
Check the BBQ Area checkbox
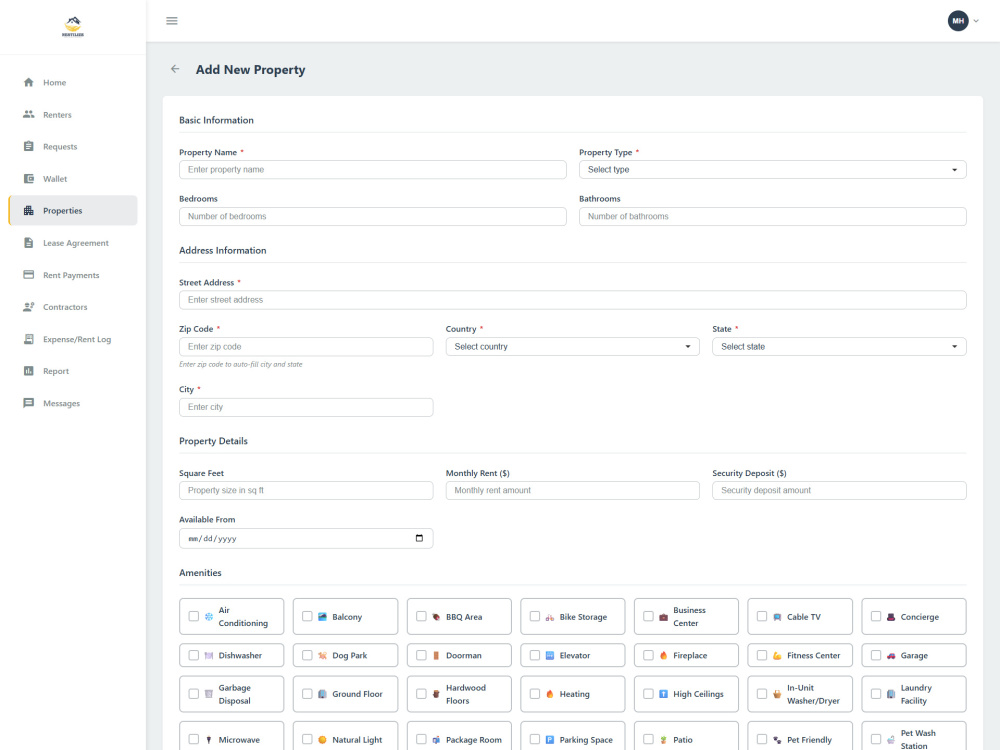421,616
